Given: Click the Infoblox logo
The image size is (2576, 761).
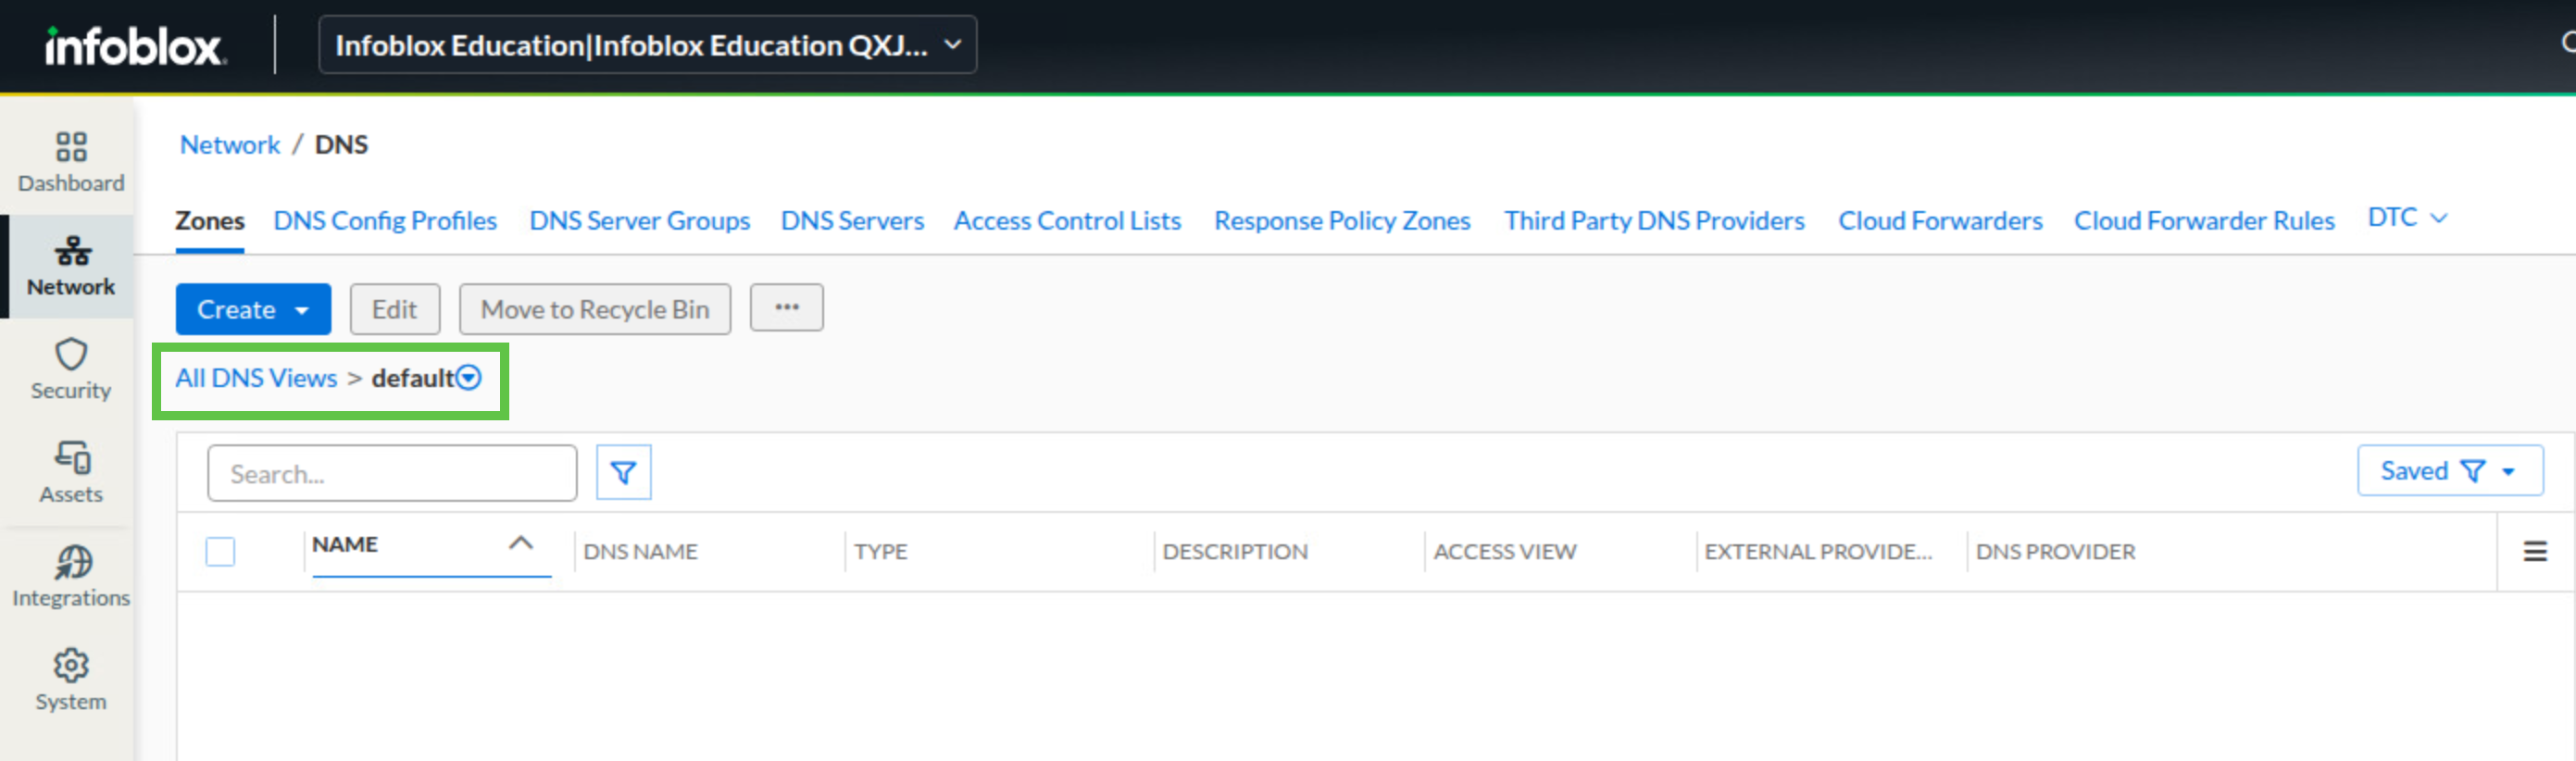Looking at the screenshot, I should coord(135,46).
